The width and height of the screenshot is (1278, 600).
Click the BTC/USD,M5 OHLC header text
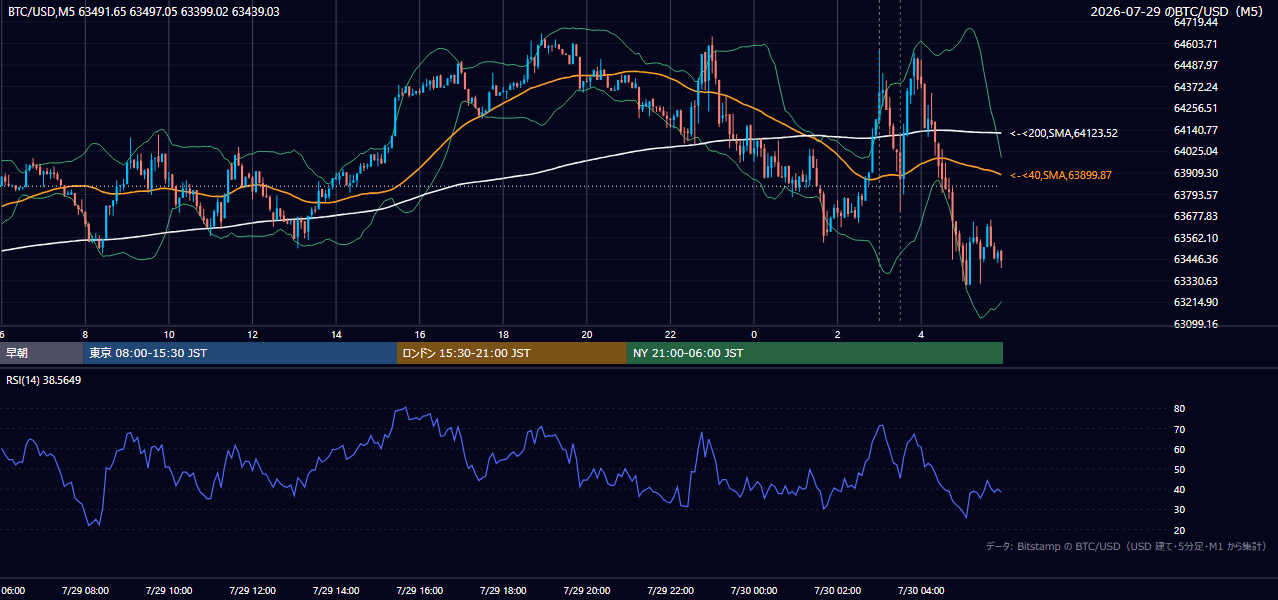[x=144, y=11]
